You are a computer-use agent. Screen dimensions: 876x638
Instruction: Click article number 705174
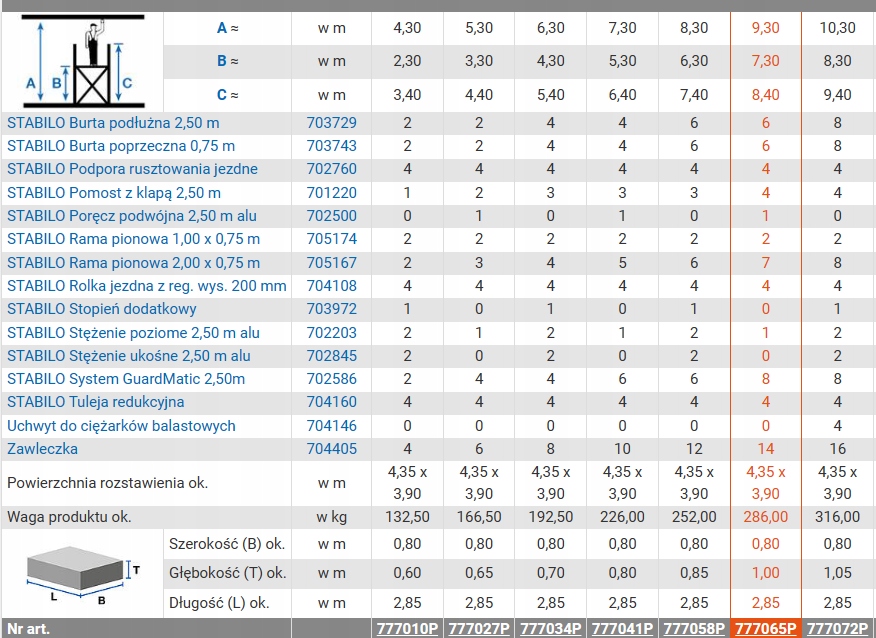tap(331, 239)
